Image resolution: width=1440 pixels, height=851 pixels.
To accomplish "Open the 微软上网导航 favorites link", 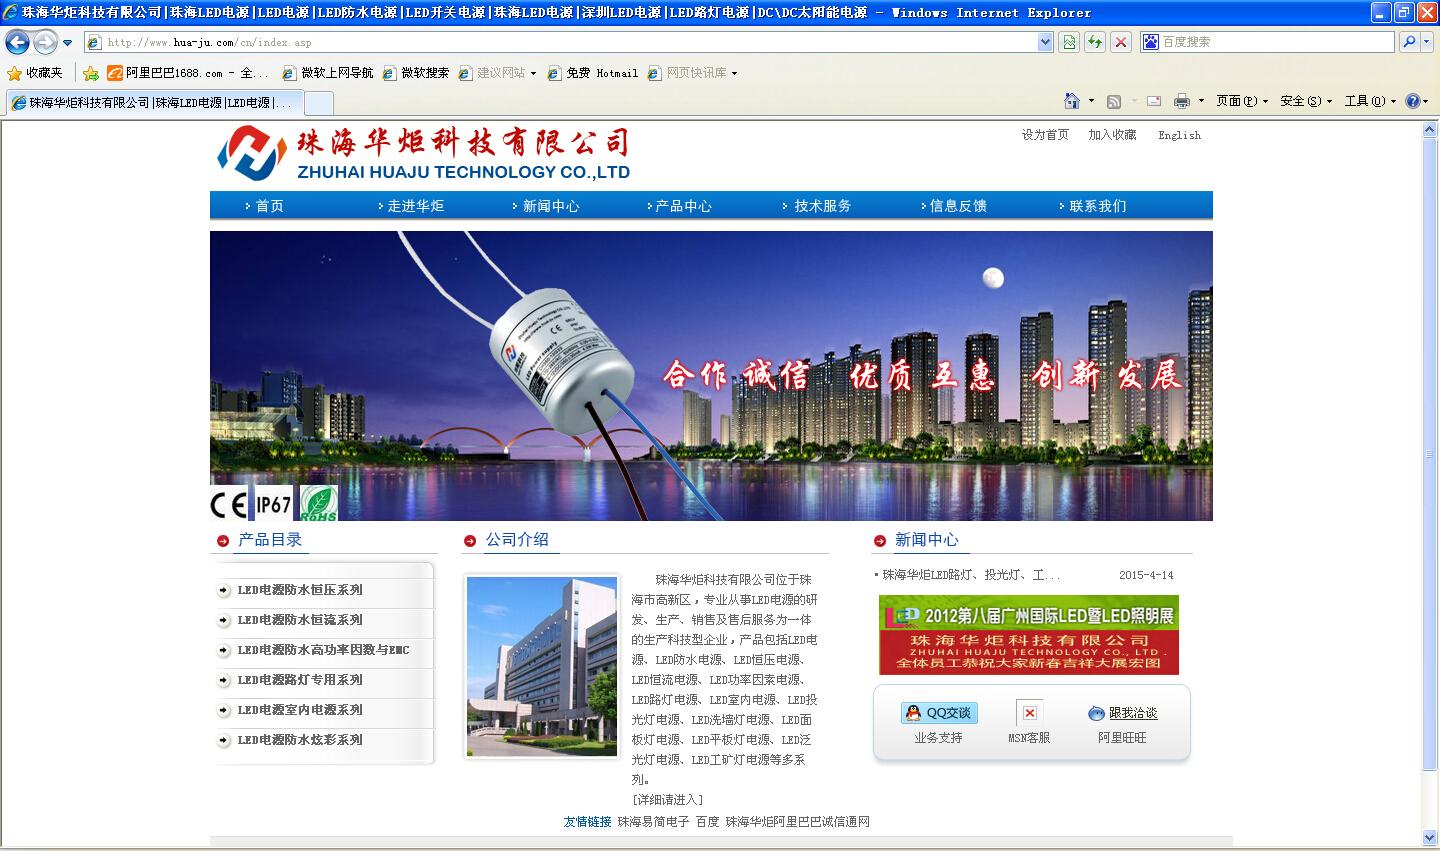I will click(328, 73).
